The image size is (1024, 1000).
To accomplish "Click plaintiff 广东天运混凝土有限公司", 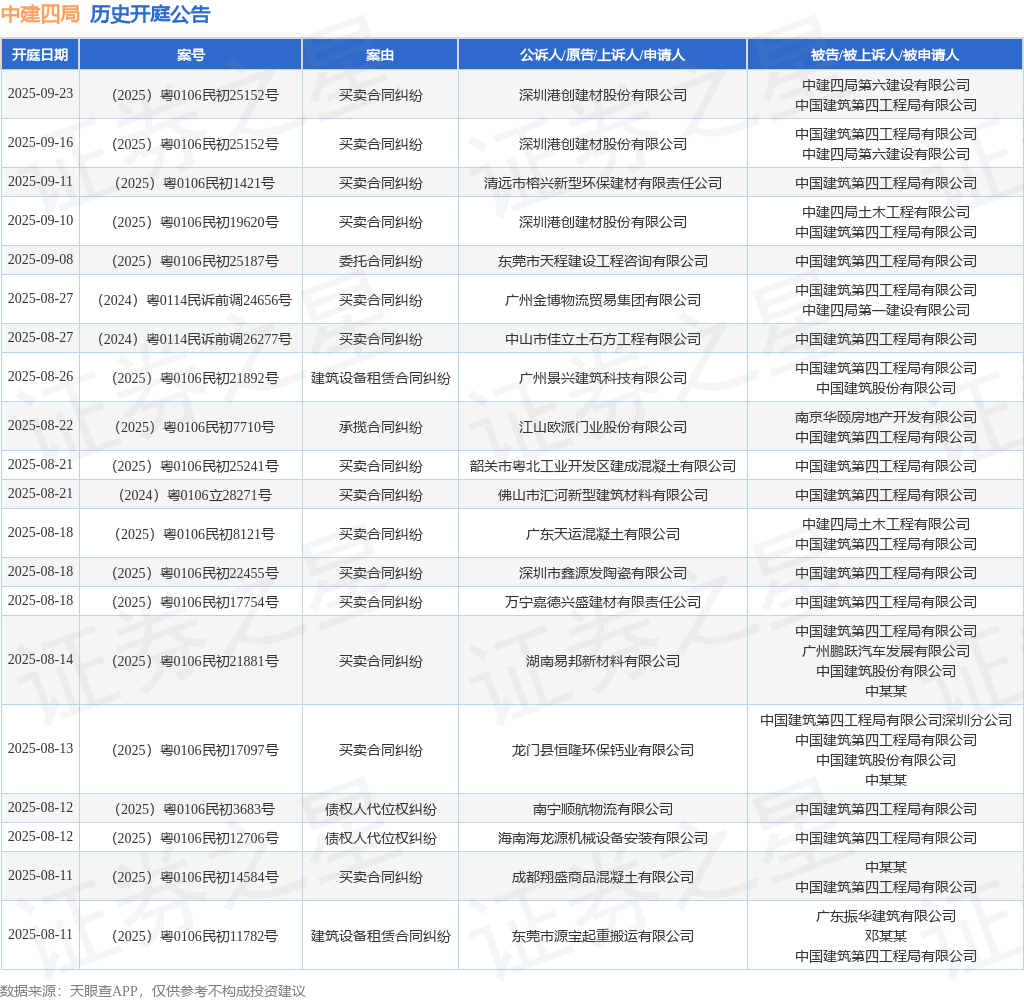I will click(602, 534).
